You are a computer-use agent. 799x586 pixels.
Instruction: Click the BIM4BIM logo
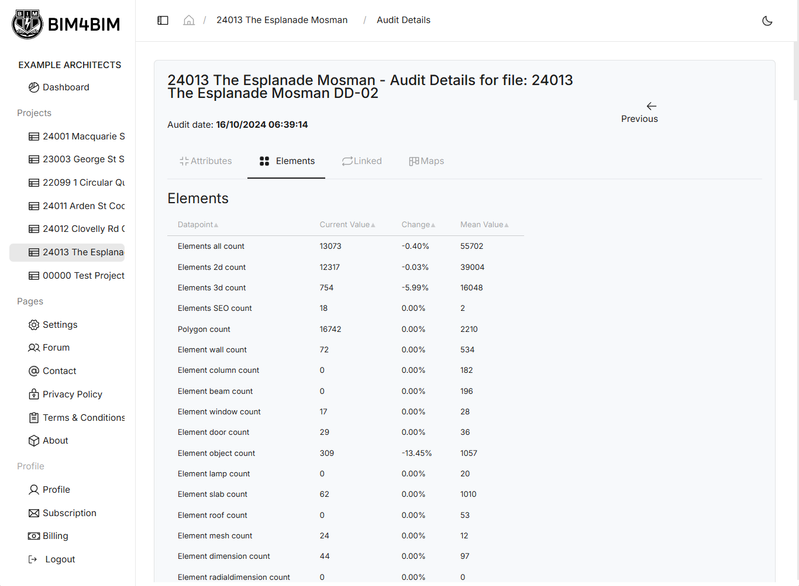(66, 24)
